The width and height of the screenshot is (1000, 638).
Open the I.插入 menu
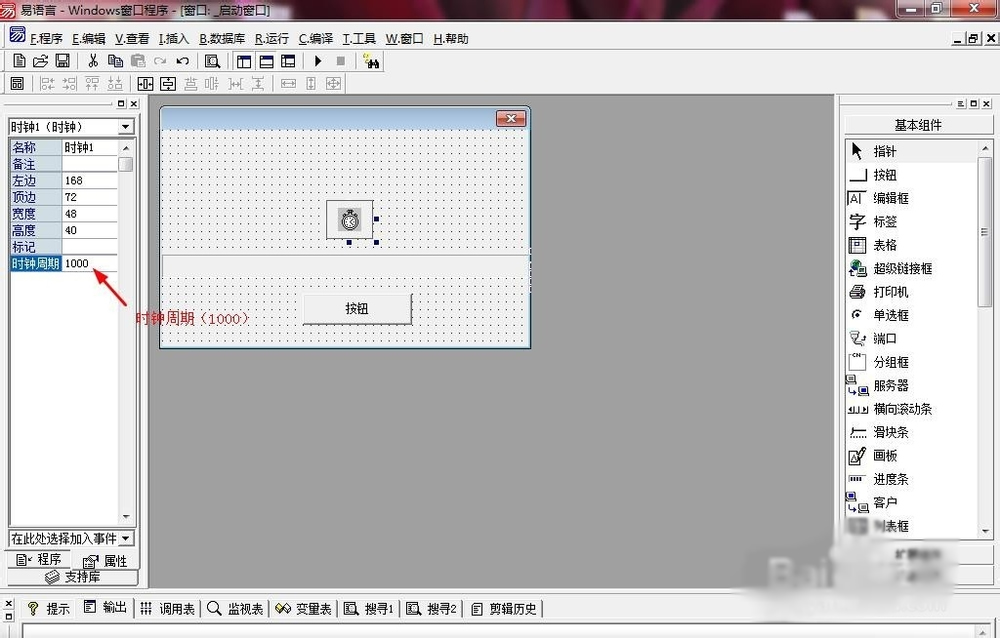(173, 39)
